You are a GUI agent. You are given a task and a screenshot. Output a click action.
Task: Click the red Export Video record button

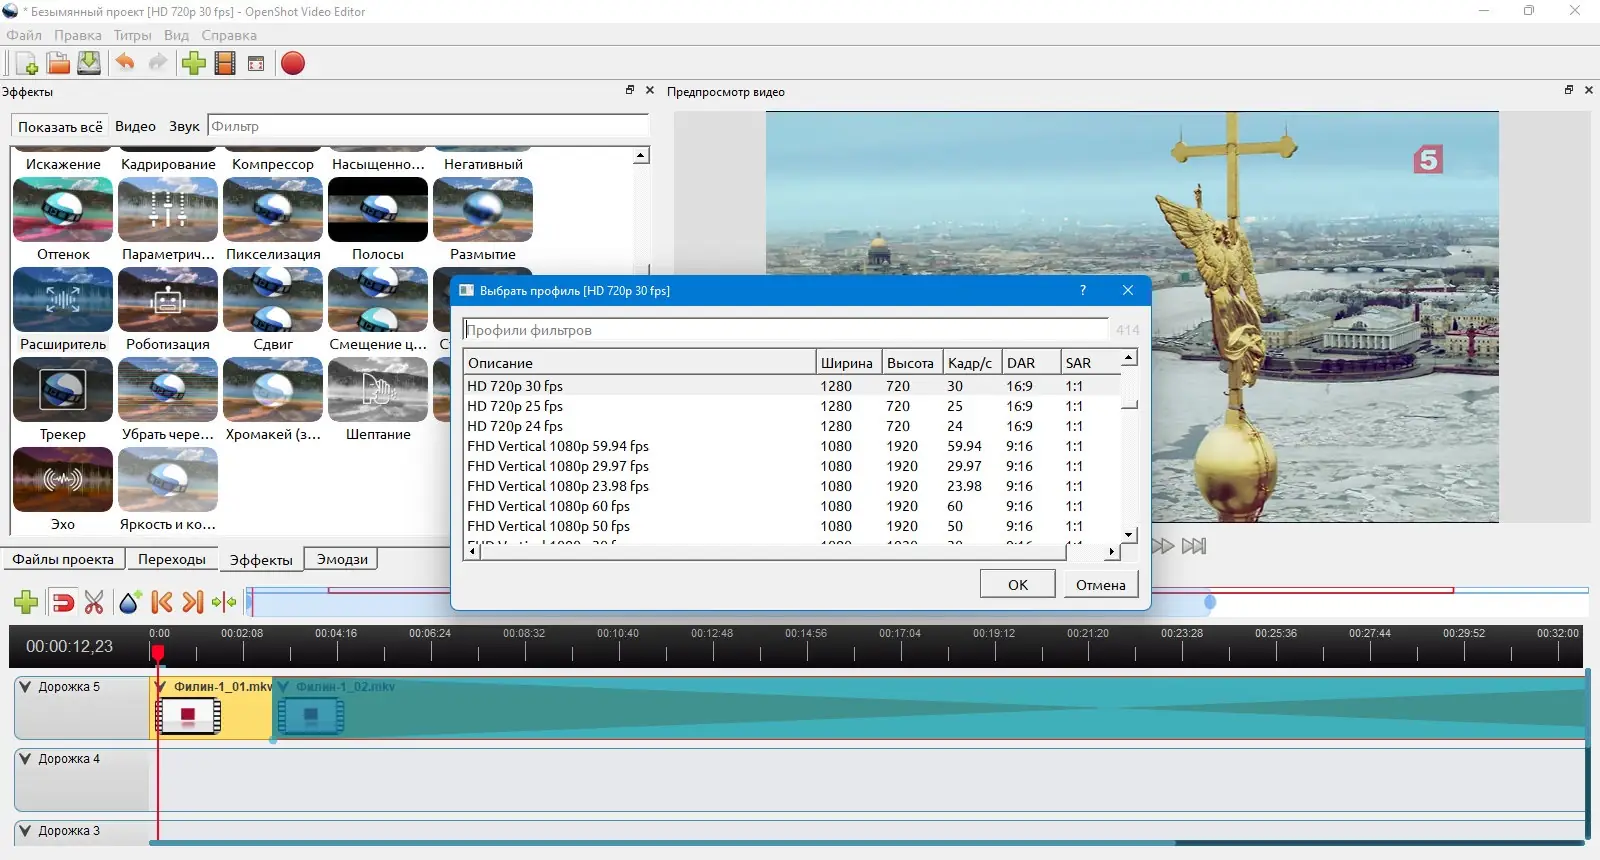coord(292,63)
